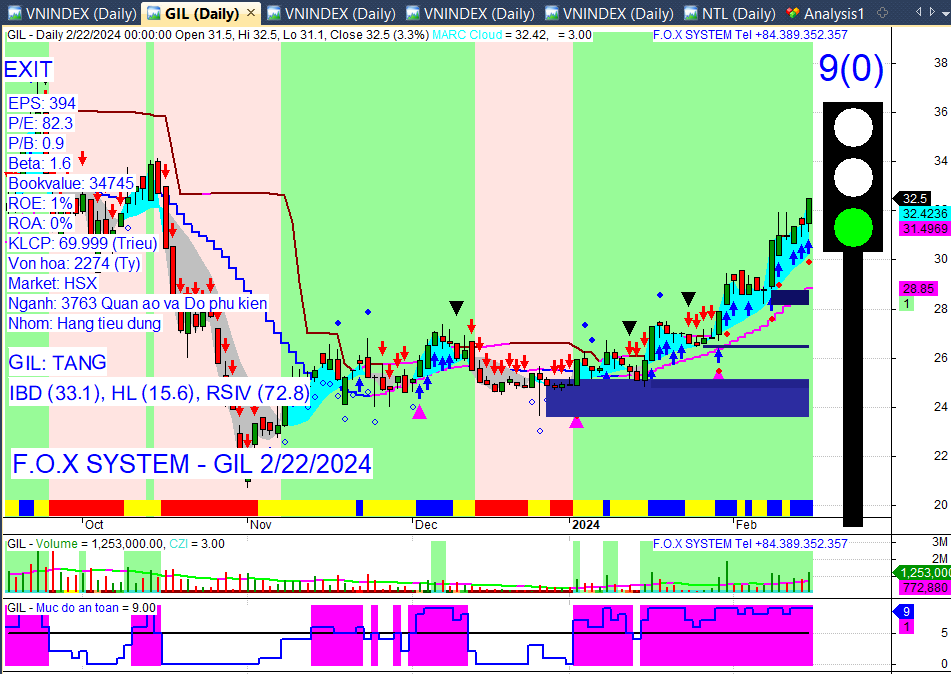Click the EXIT label on the chart
Viewport: 951px width, 674px height.
pos(29,70)
